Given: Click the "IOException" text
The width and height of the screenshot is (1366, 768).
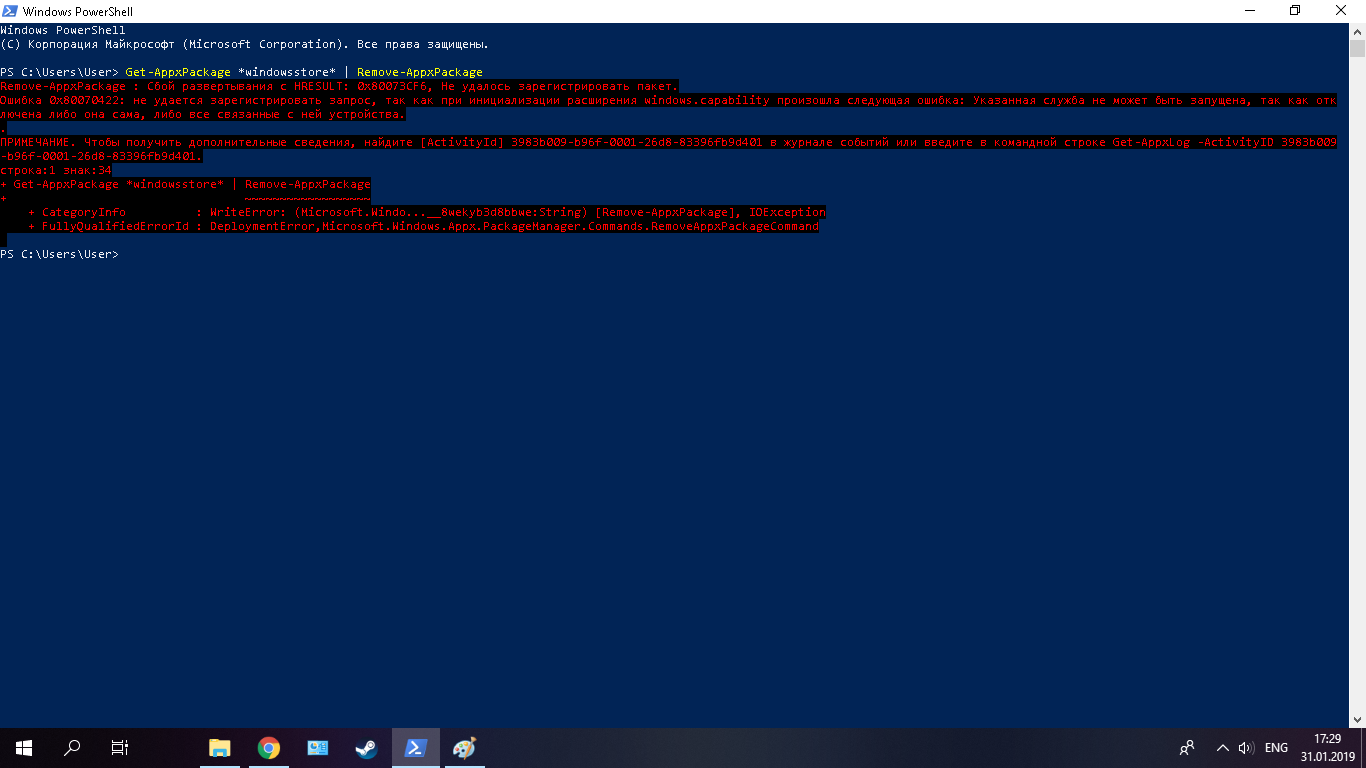Looking at the screenshot, I should click(x=787, y=212).
